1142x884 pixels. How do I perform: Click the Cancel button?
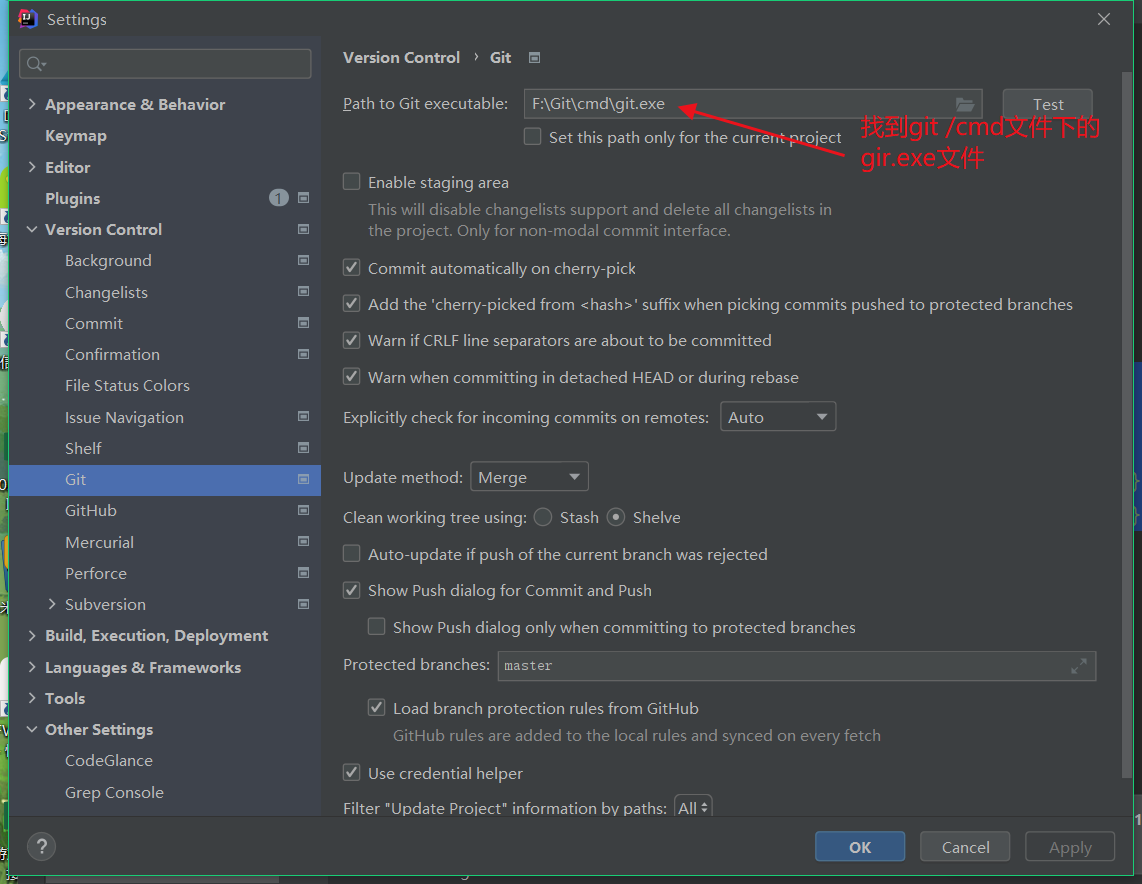click(965, 847)
